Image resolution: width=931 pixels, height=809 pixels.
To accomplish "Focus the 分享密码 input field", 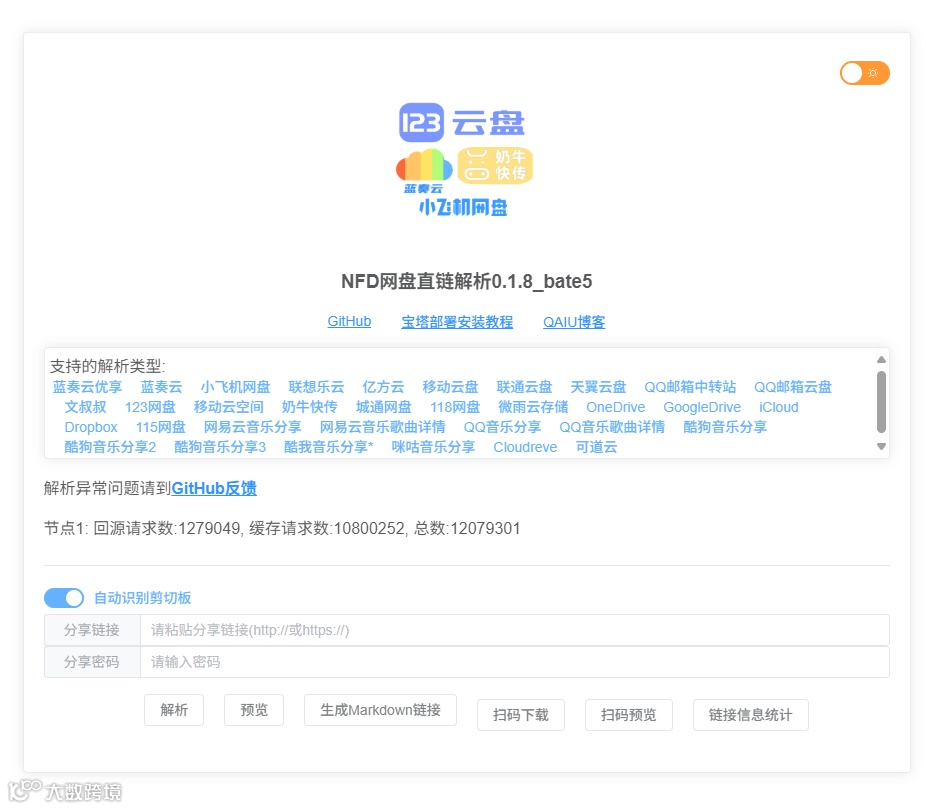I will click(x=515, y=662).
